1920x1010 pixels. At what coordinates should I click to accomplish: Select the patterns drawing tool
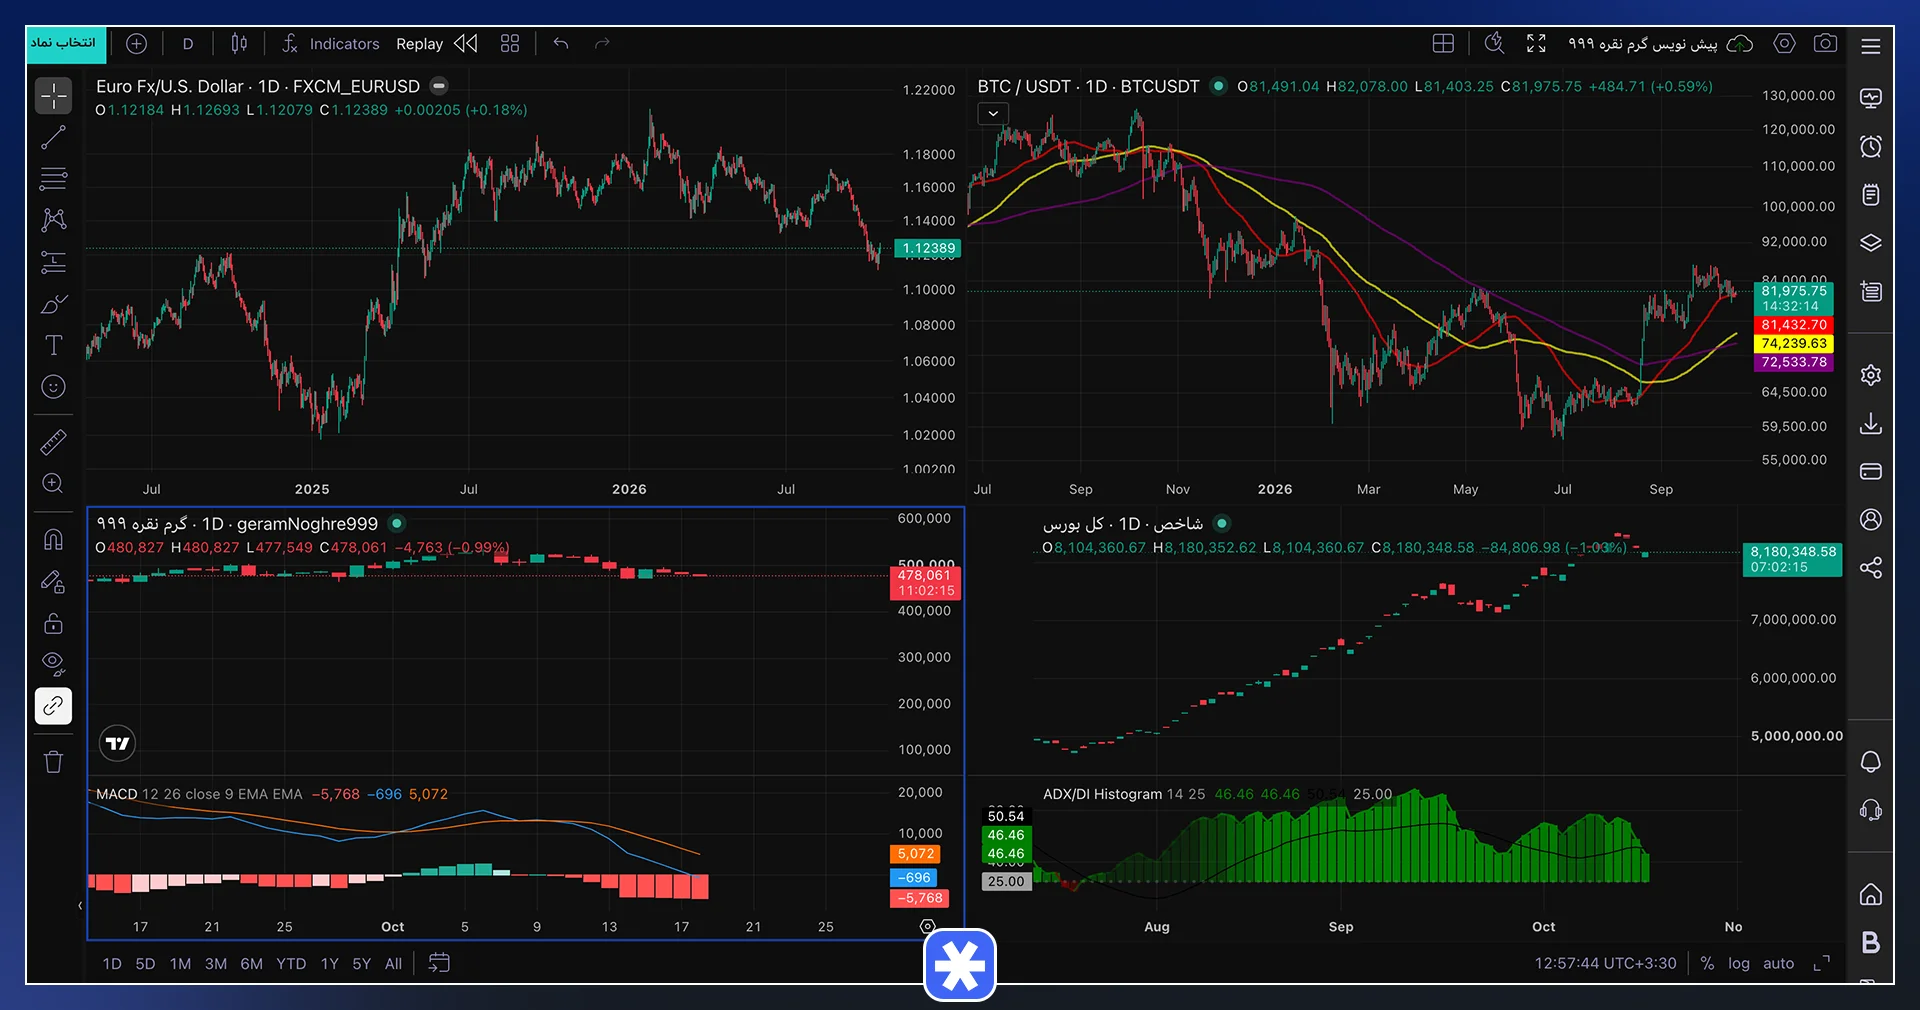[x=53, y=220]
